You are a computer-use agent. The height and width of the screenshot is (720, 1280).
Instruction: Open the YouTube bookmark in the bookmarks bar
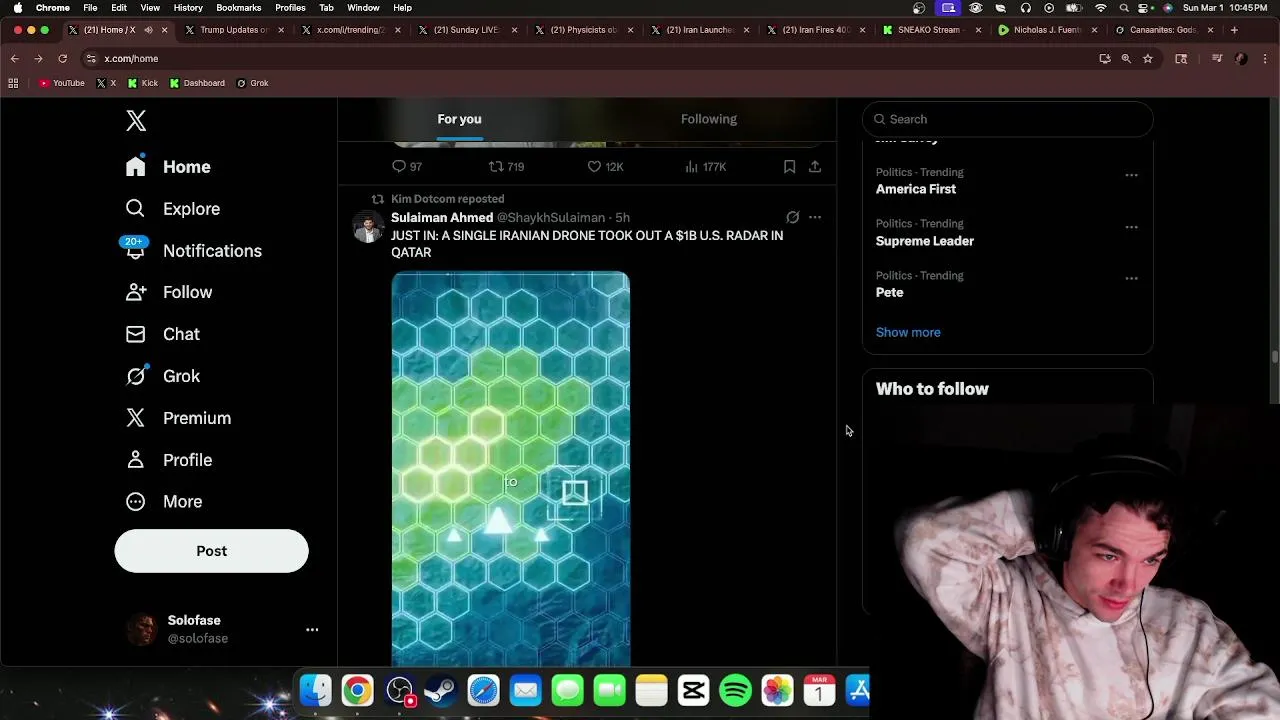point(62,83)
